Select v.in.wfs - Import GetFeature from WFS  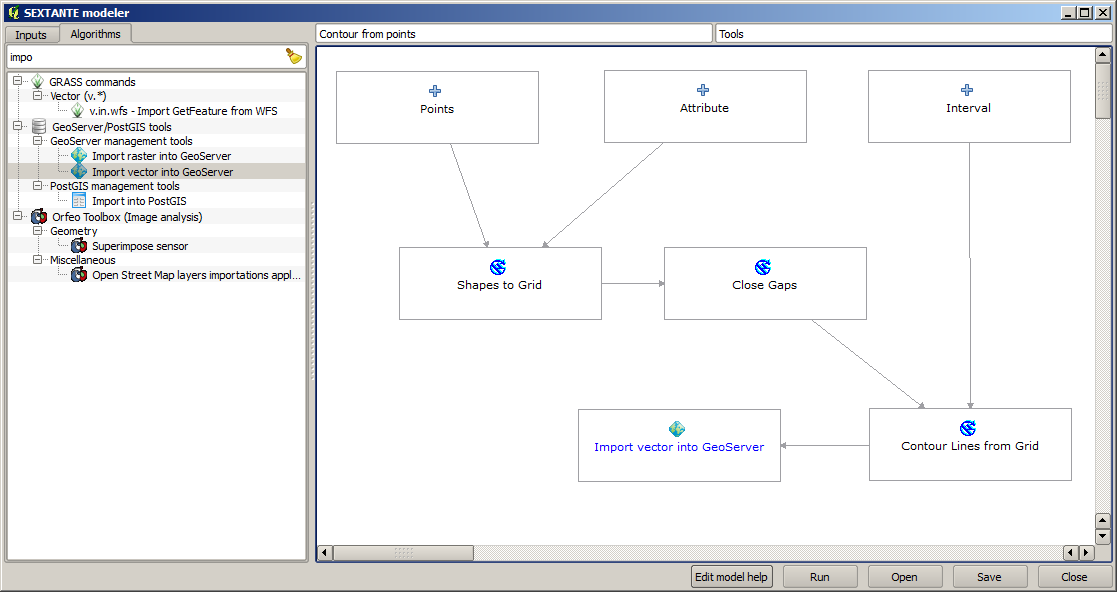(184, 111)
